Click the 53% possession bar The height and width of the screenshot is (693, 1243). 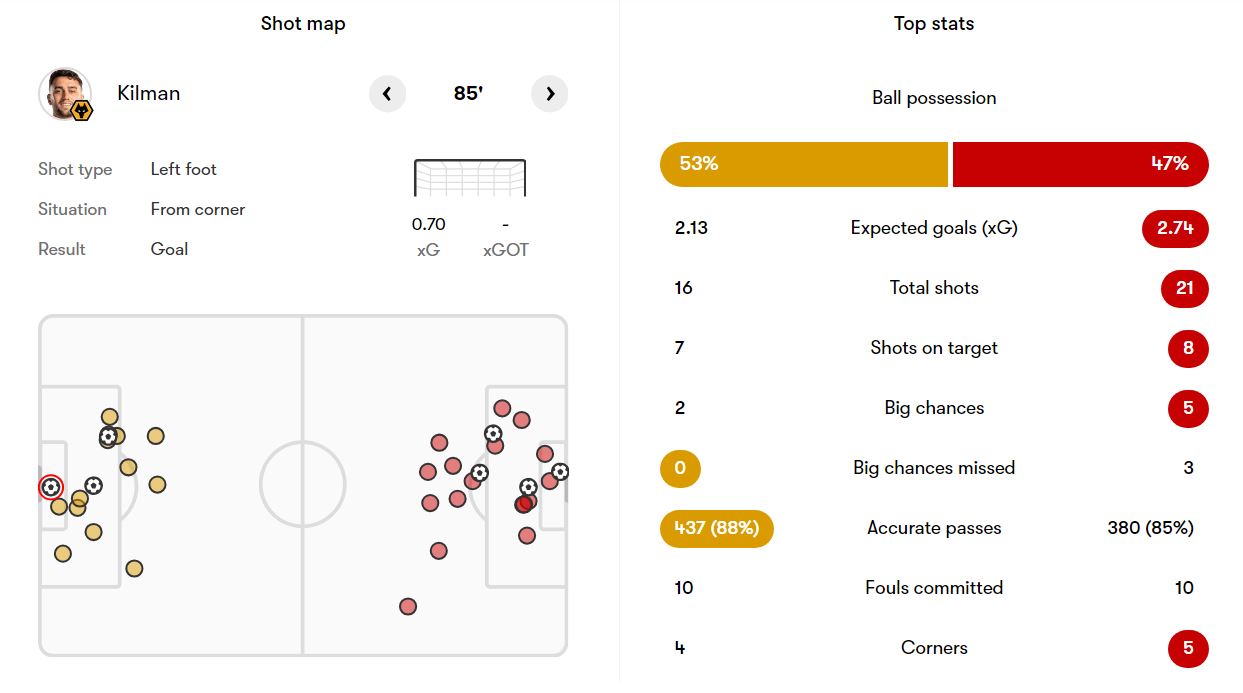point(803,164)
